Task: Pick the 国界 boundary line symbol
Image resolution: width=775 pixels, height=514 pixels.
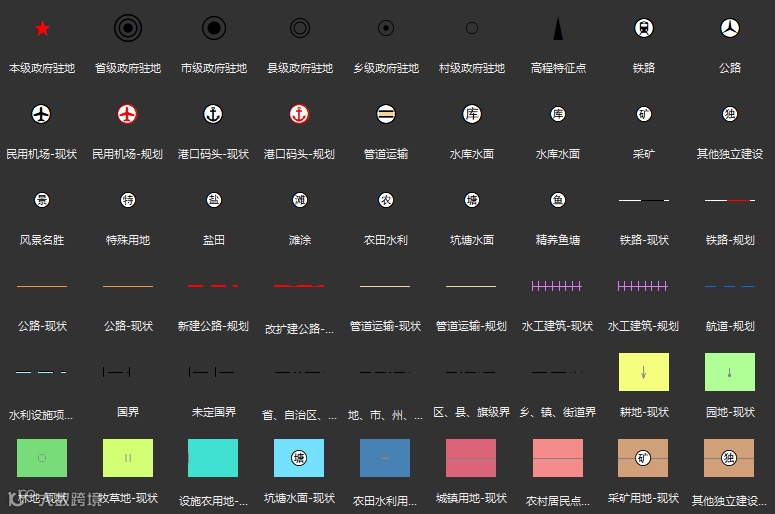Action: (x=117, y=372)
